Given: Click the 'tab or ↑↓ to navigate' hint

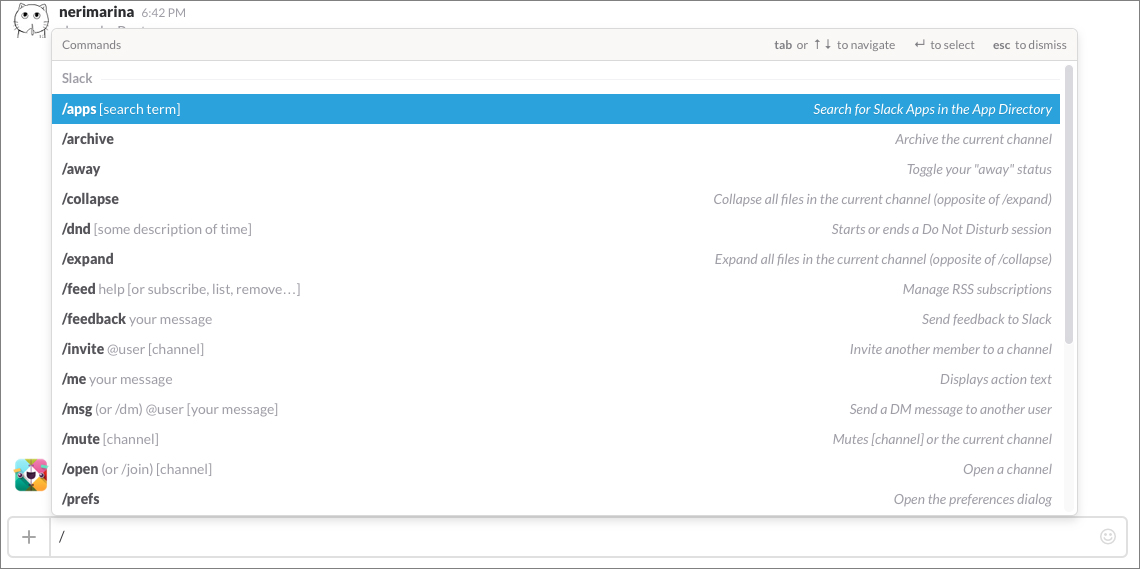Looking at the screenshot, I should coord(835,45).
